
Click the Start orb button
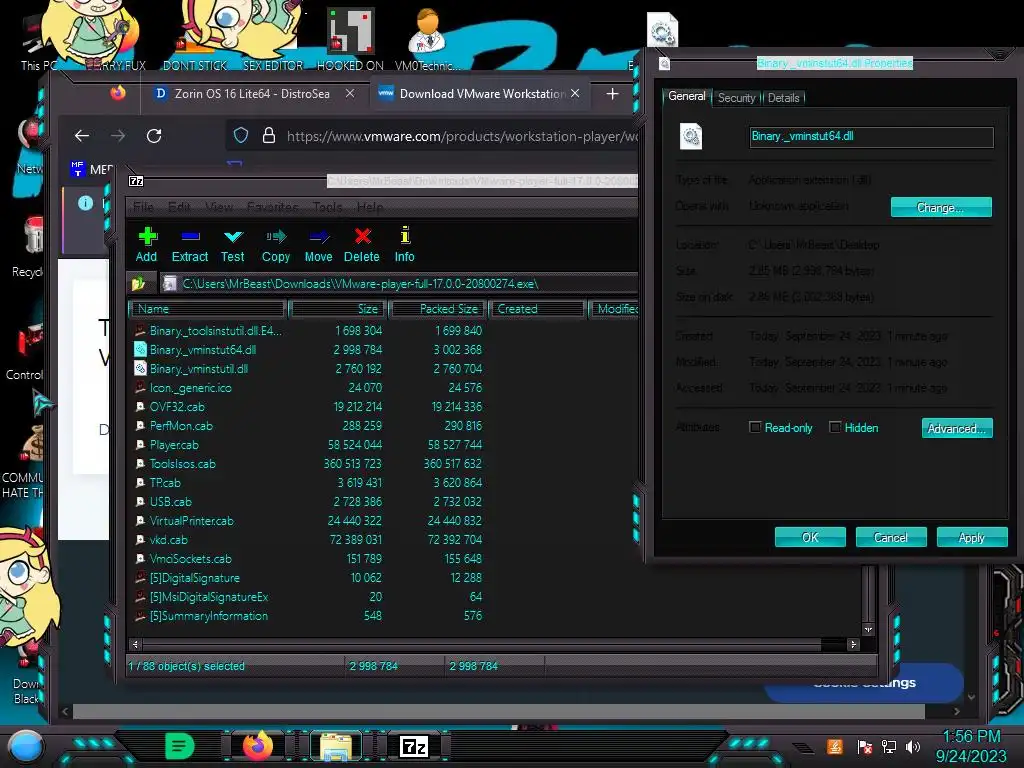[26, 746]
